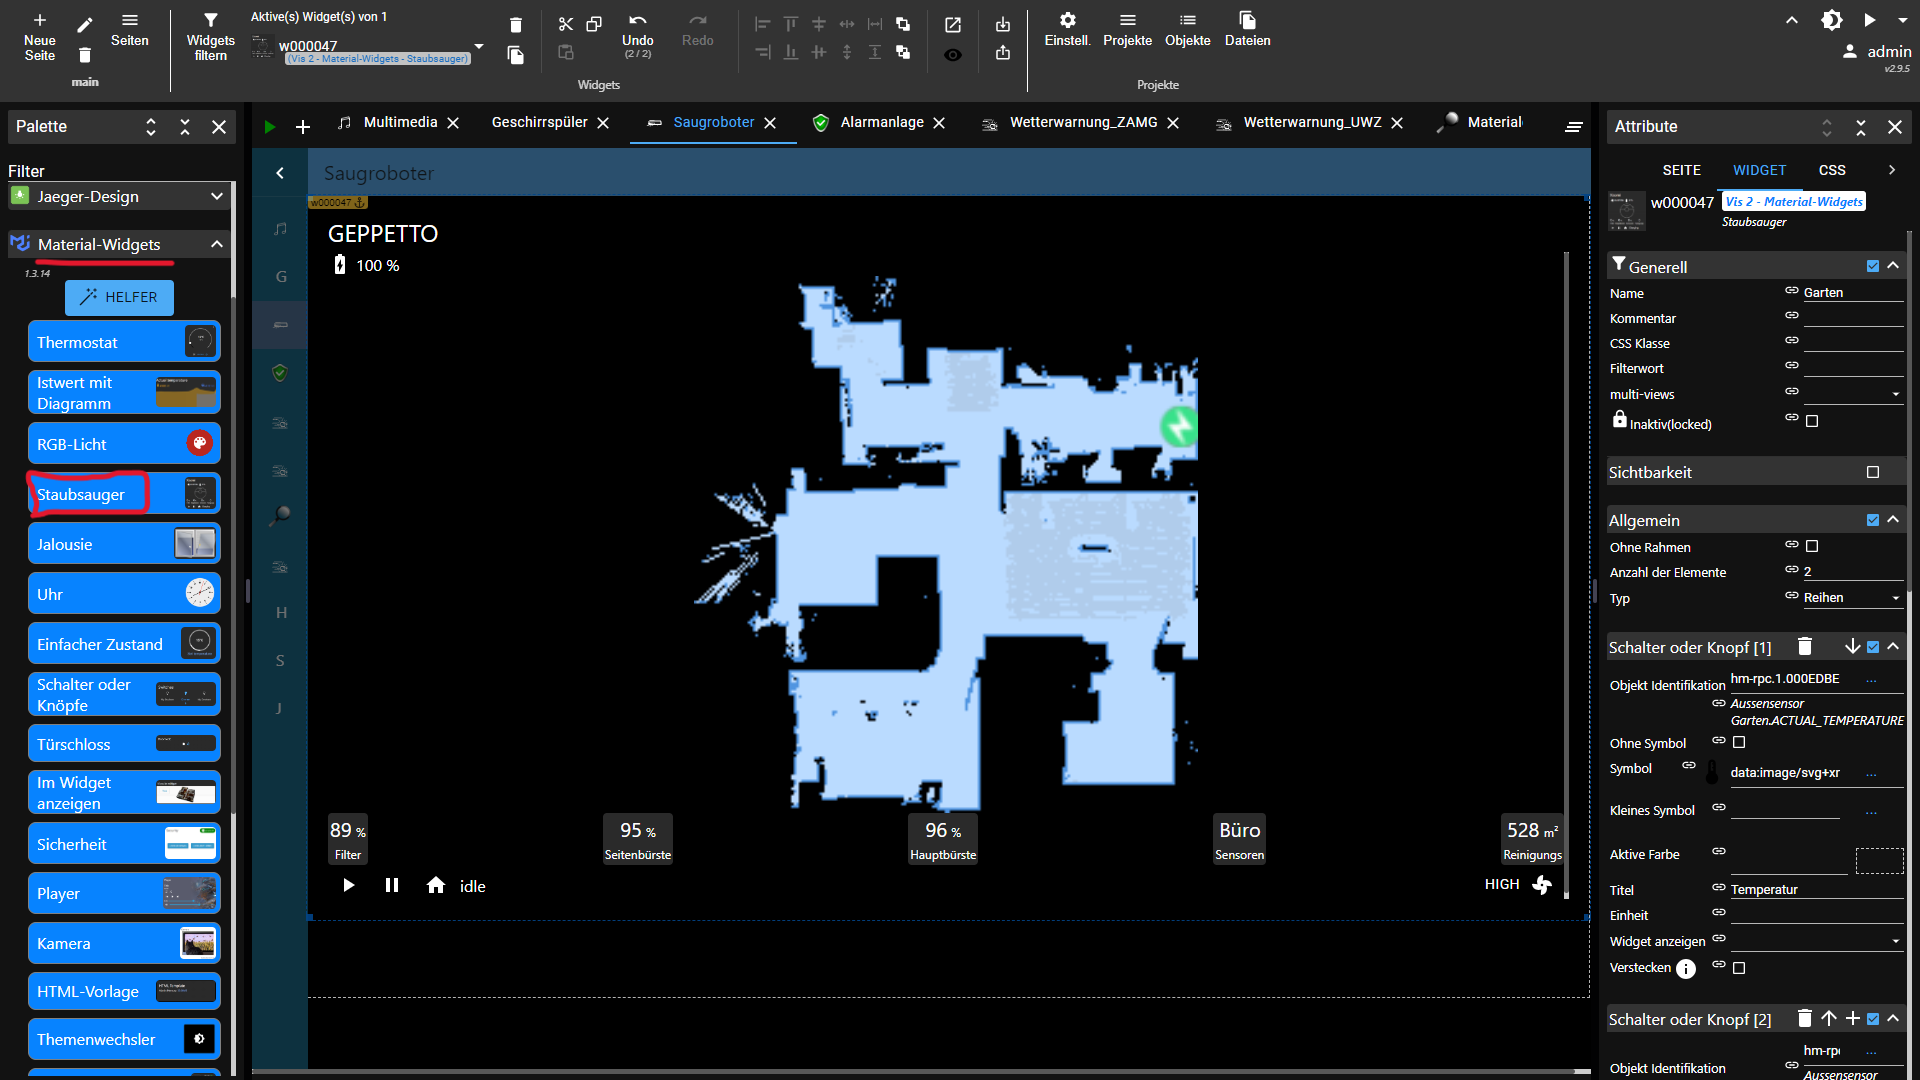Screen dimensions: 1920x1080
Task: Send the robot home
Action: 436,885
